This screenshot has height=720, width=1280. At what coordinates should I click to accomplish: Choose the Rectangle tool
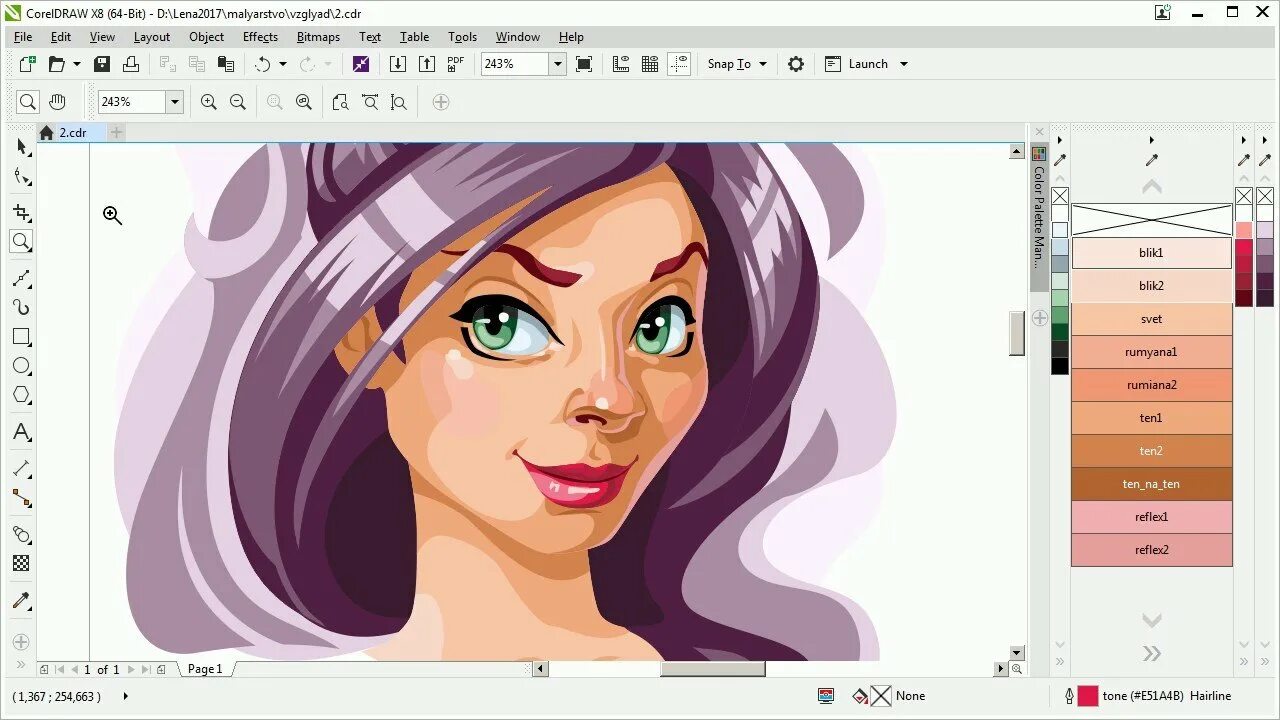(x=22, y=337)
